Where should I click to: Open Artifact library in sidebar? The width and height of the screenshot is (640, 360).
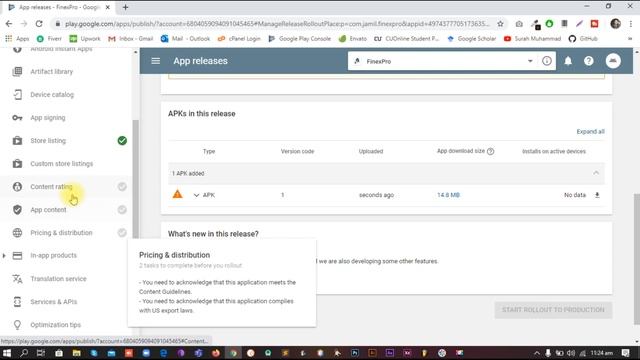(x=51, y=71)
